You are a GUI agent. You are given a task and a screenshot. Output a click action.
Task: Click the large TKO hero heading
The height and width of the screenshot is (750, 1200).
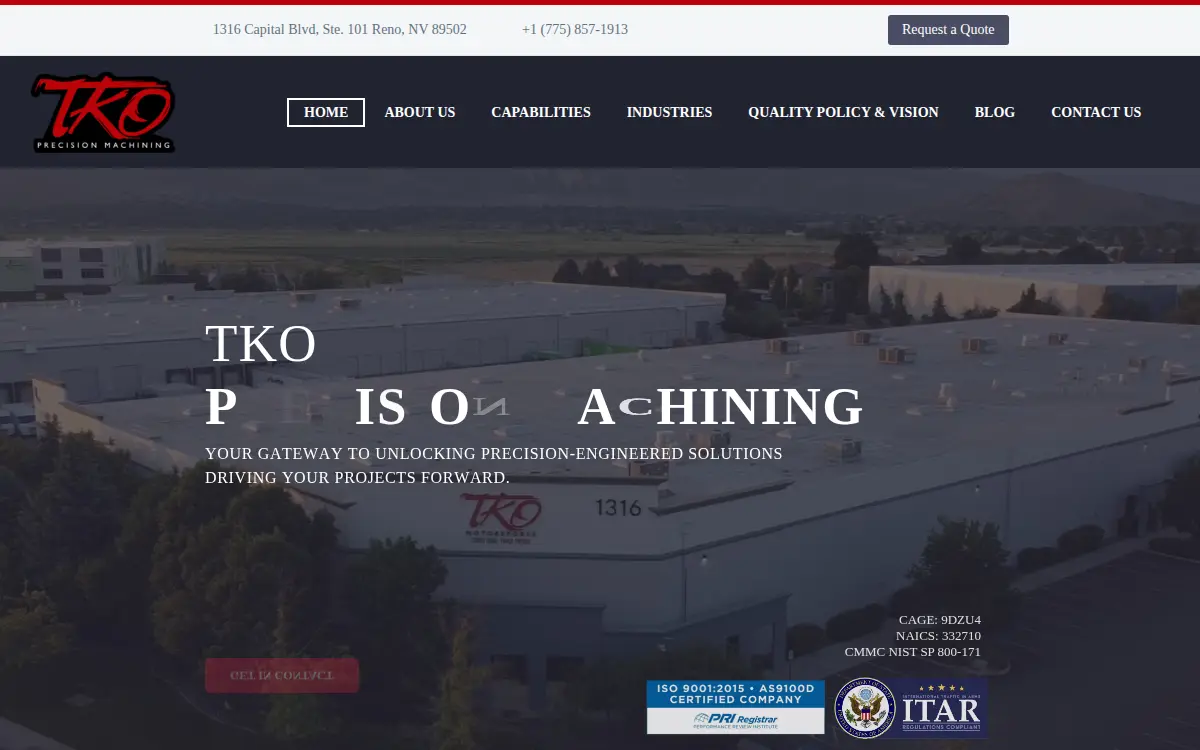pos(261,344)
